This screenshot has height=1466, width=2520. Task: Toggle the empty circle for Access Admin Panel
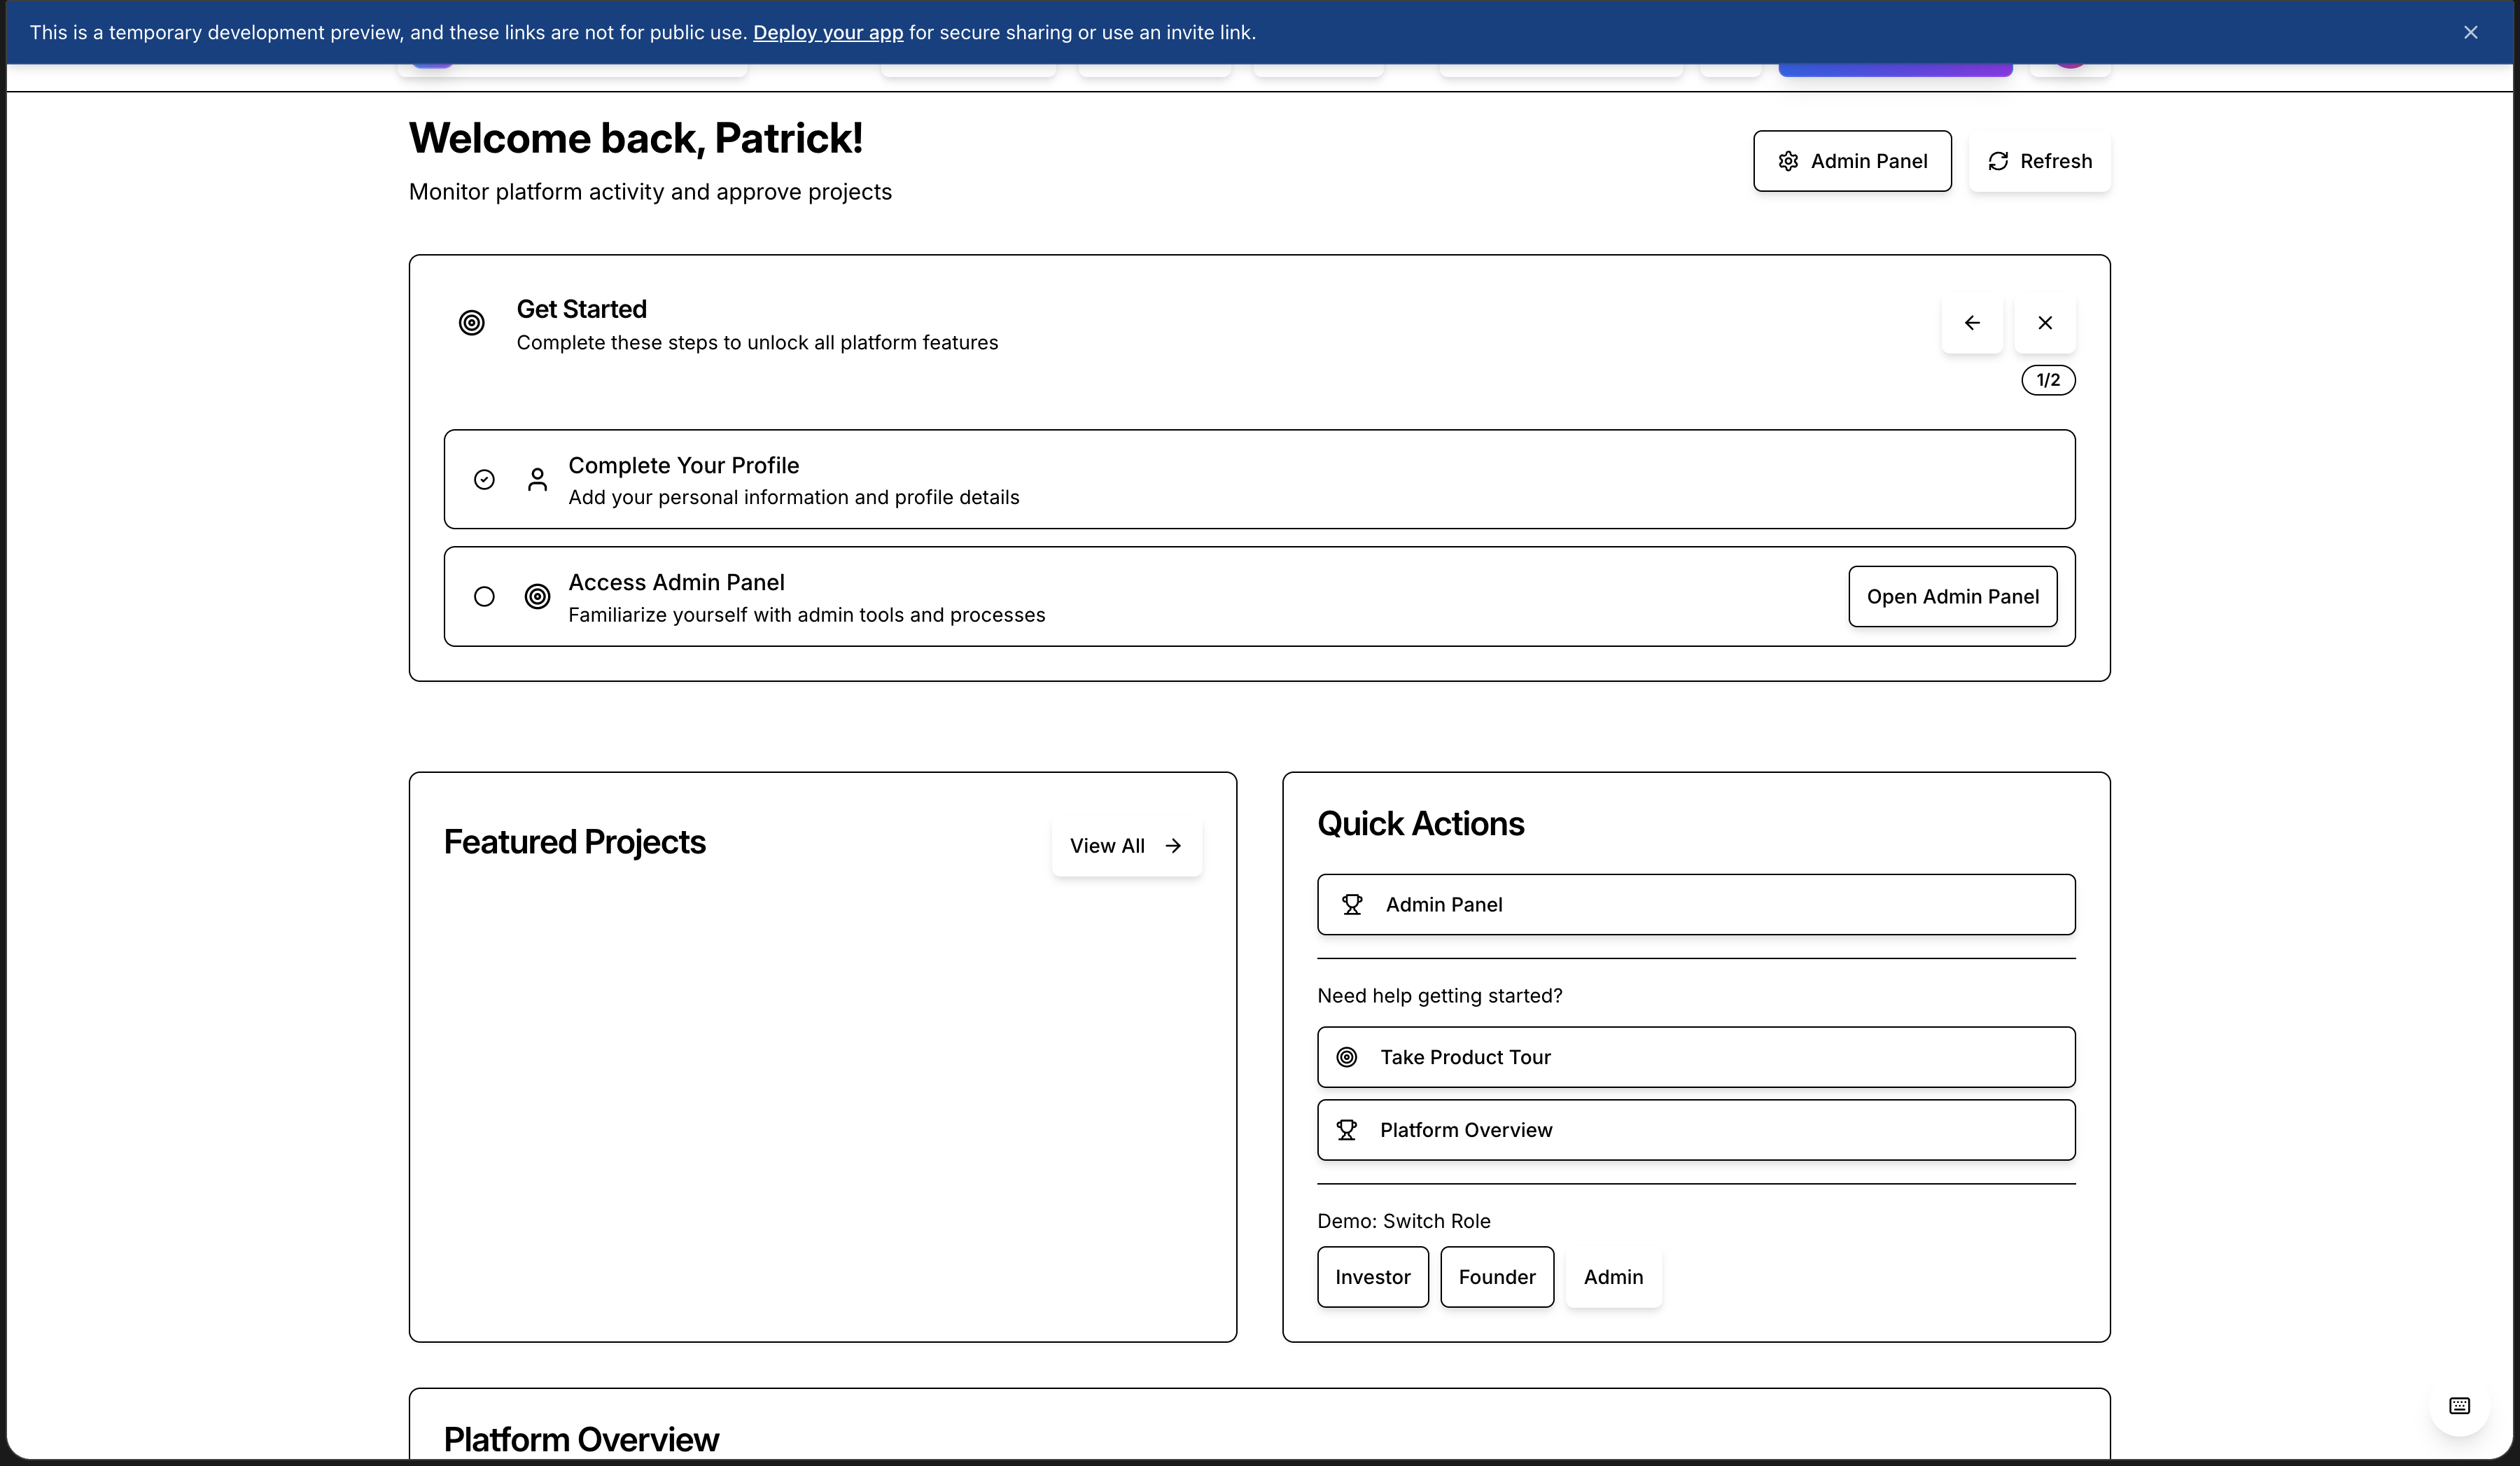coord(484,597)
